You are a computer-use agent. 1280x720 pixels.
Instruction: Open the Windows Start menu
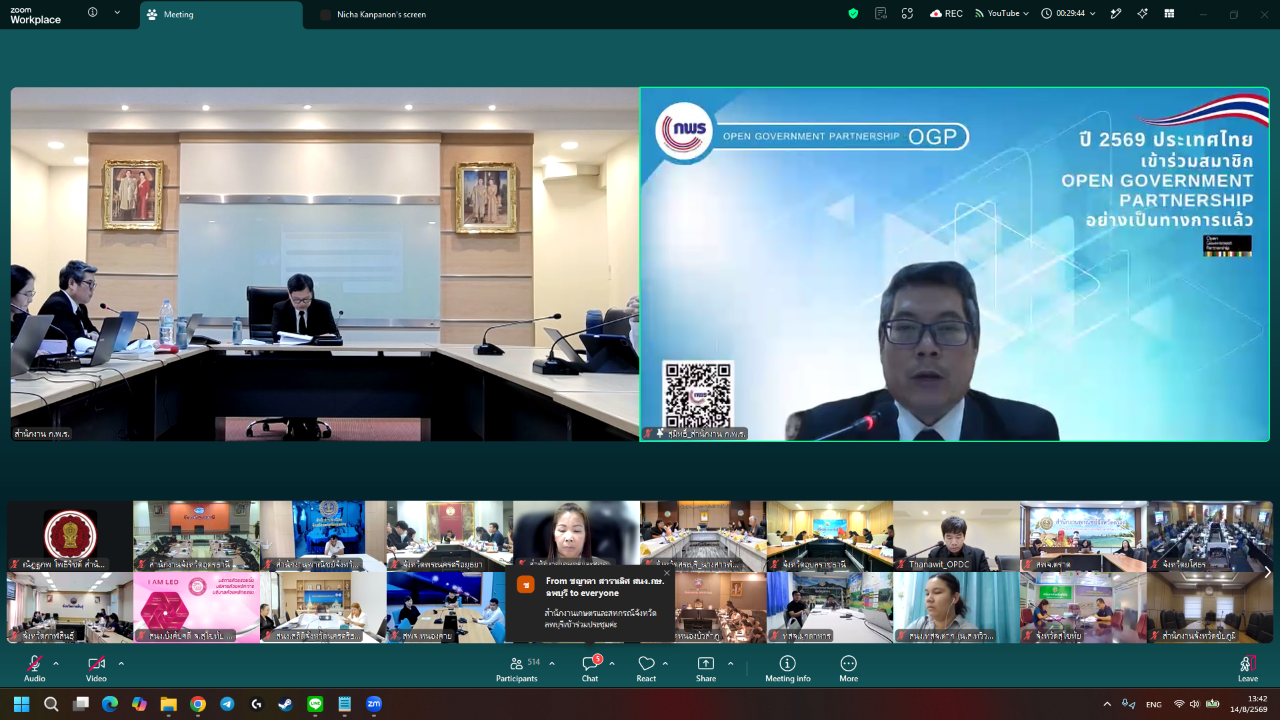click(x=21, y=704)
